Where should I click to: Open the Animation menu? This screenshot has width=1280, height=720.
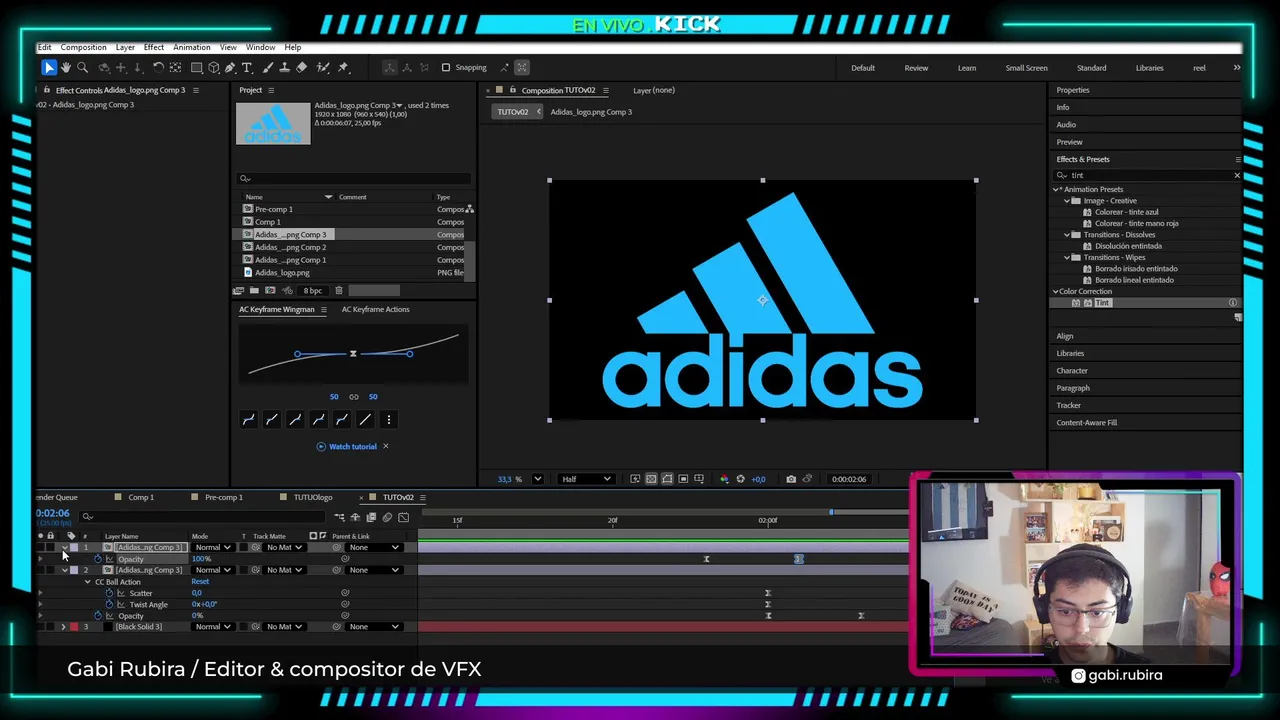tap(191, 47)
